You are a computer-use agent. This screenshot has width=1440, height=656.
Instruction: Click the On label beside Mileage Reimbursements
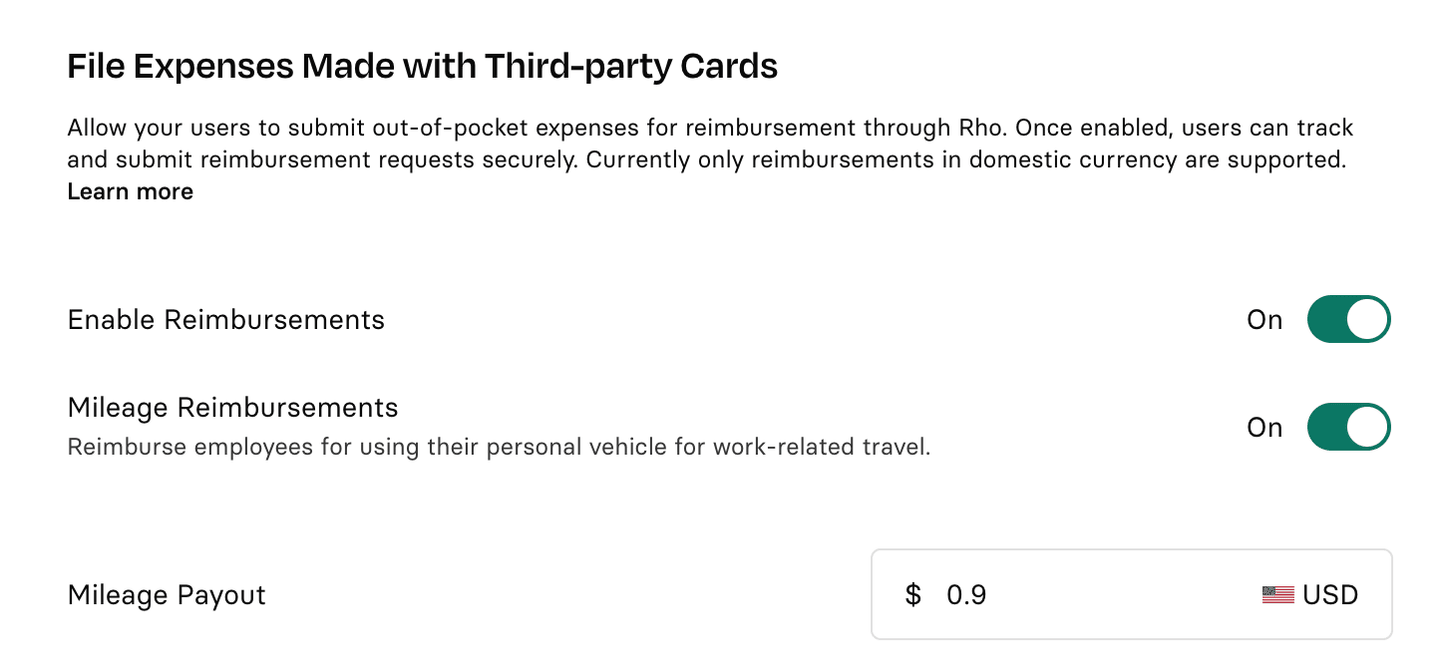coord(1263,426)
